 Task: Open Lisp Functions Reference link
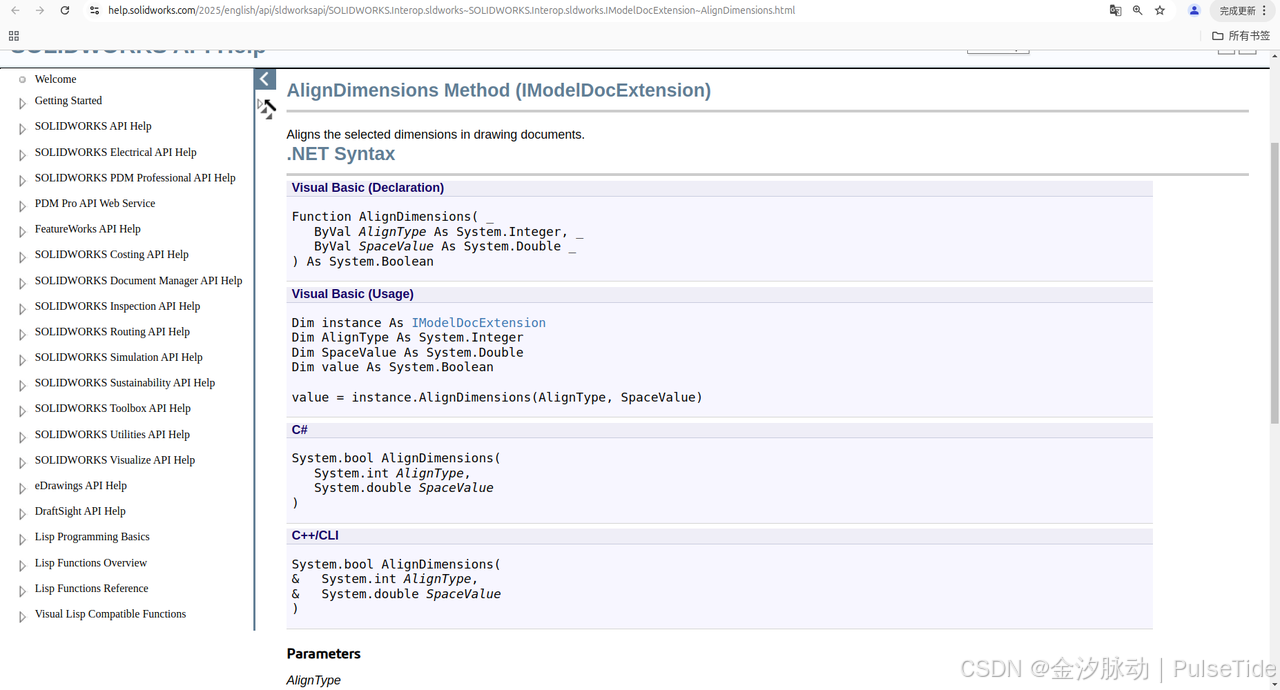[x=91, y=589]
